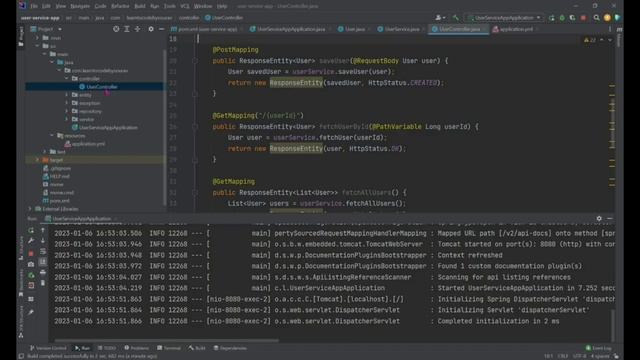
Task: Switch to application.yml editor tab
Action: coord(516,29)
